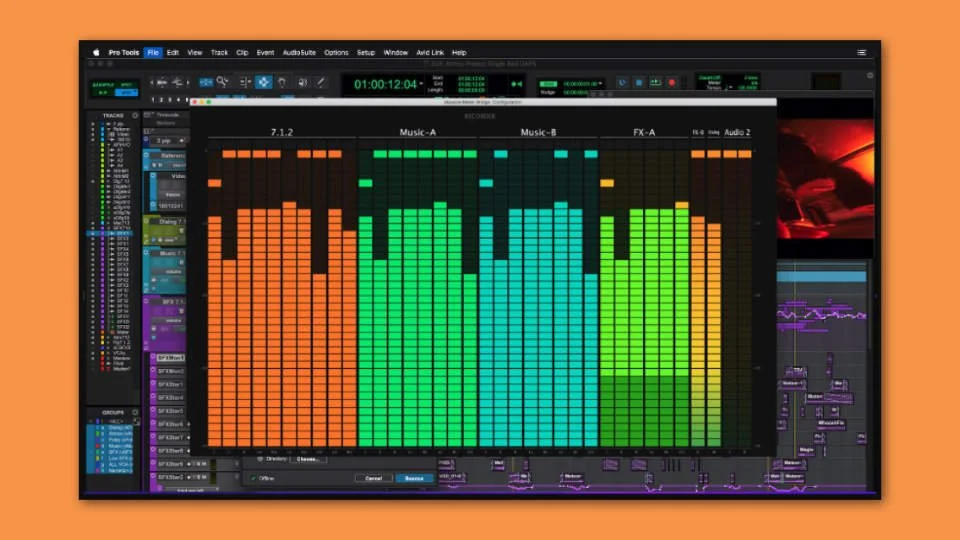This screenshot has height=540, width=960.
Task: Toggle Count Off in MIDI controls
Action: 710,78
